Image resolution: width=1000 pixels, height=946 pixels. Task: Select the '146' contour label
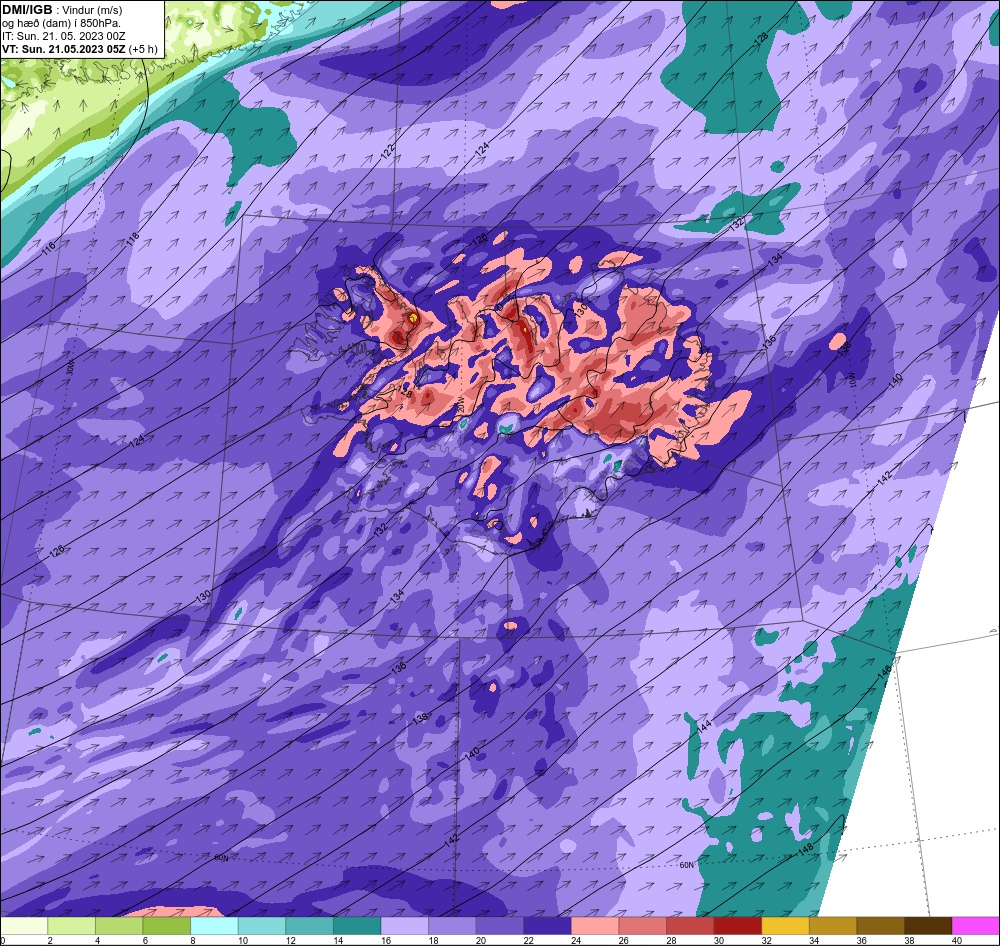pos(884,672)
